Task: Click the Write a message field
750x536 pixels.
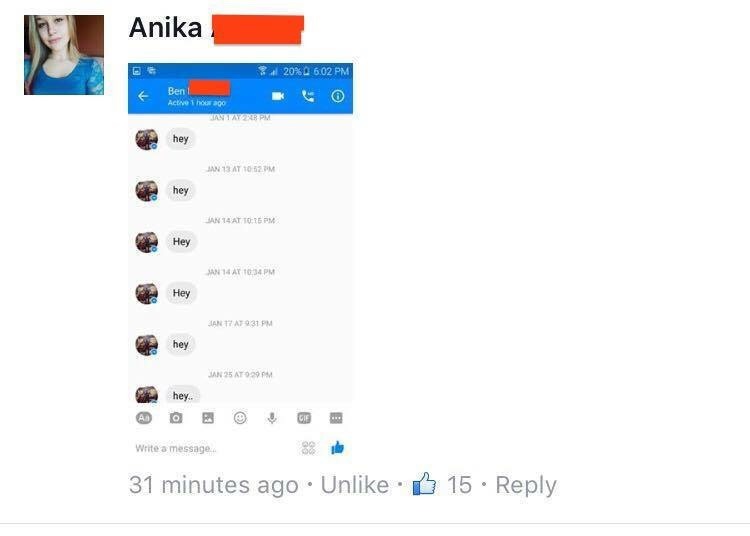Action: (x=215, y=448)
